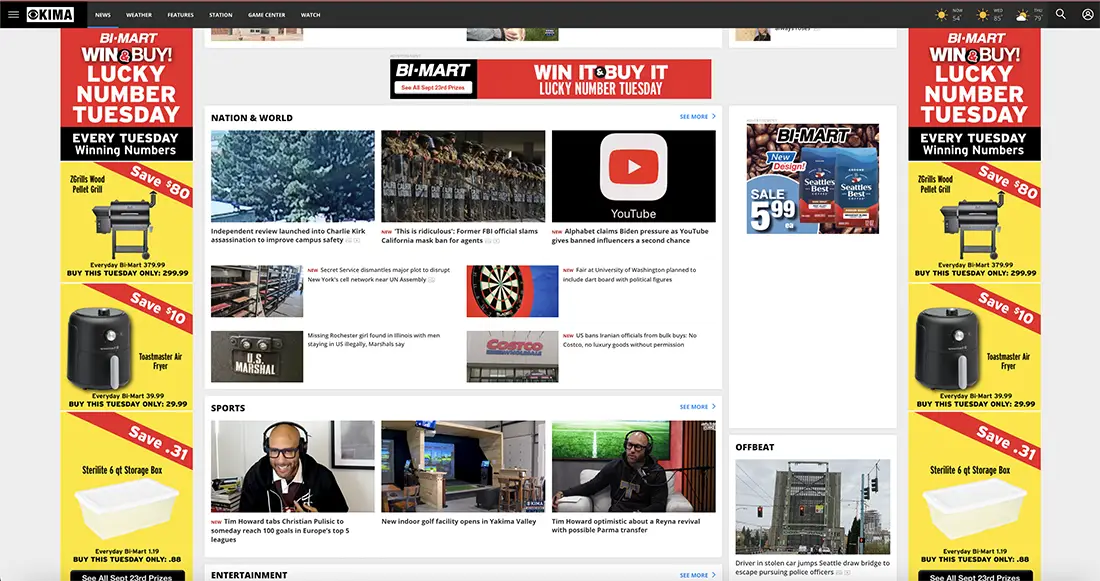This screenshot has width=1100, height=581.
Task: Open the Game Center menu item
Action: point(267,15)
